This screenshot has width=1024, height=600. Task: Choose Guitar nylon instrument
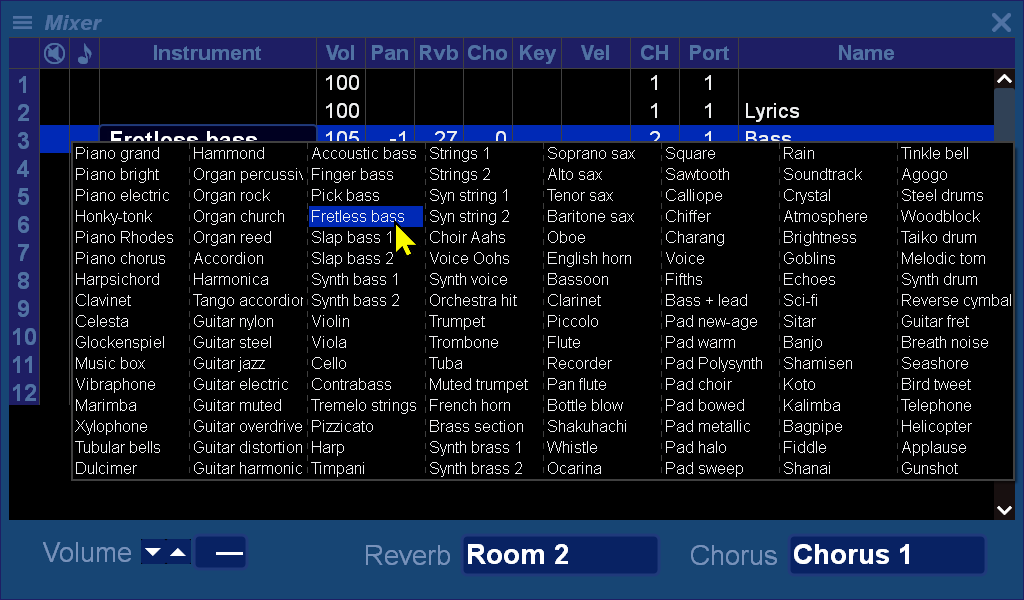233,322
